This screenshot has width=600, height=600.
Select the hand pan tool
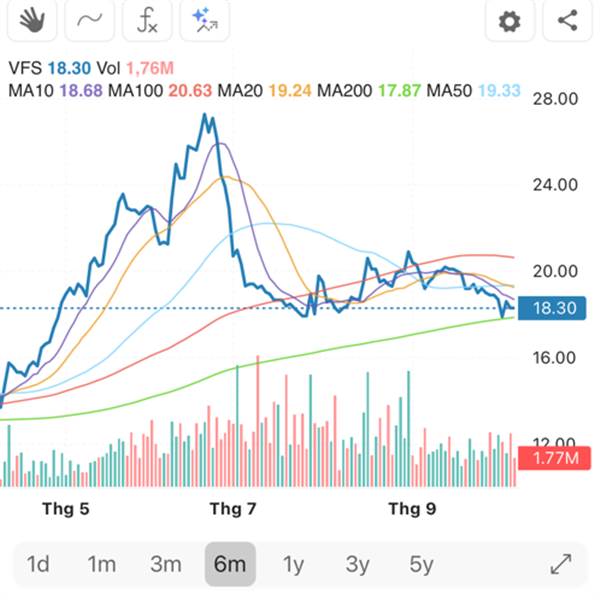(31, 20)
